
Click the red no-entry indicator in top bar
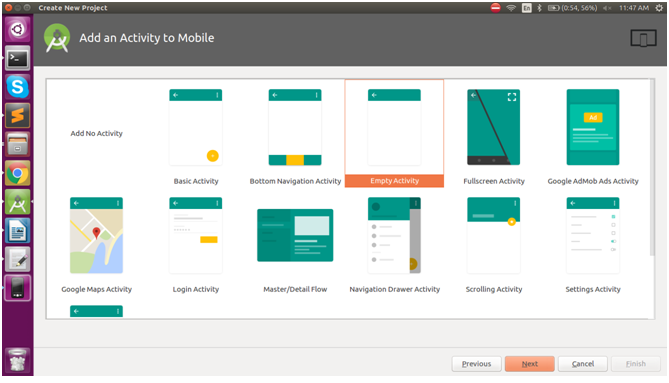495,8
